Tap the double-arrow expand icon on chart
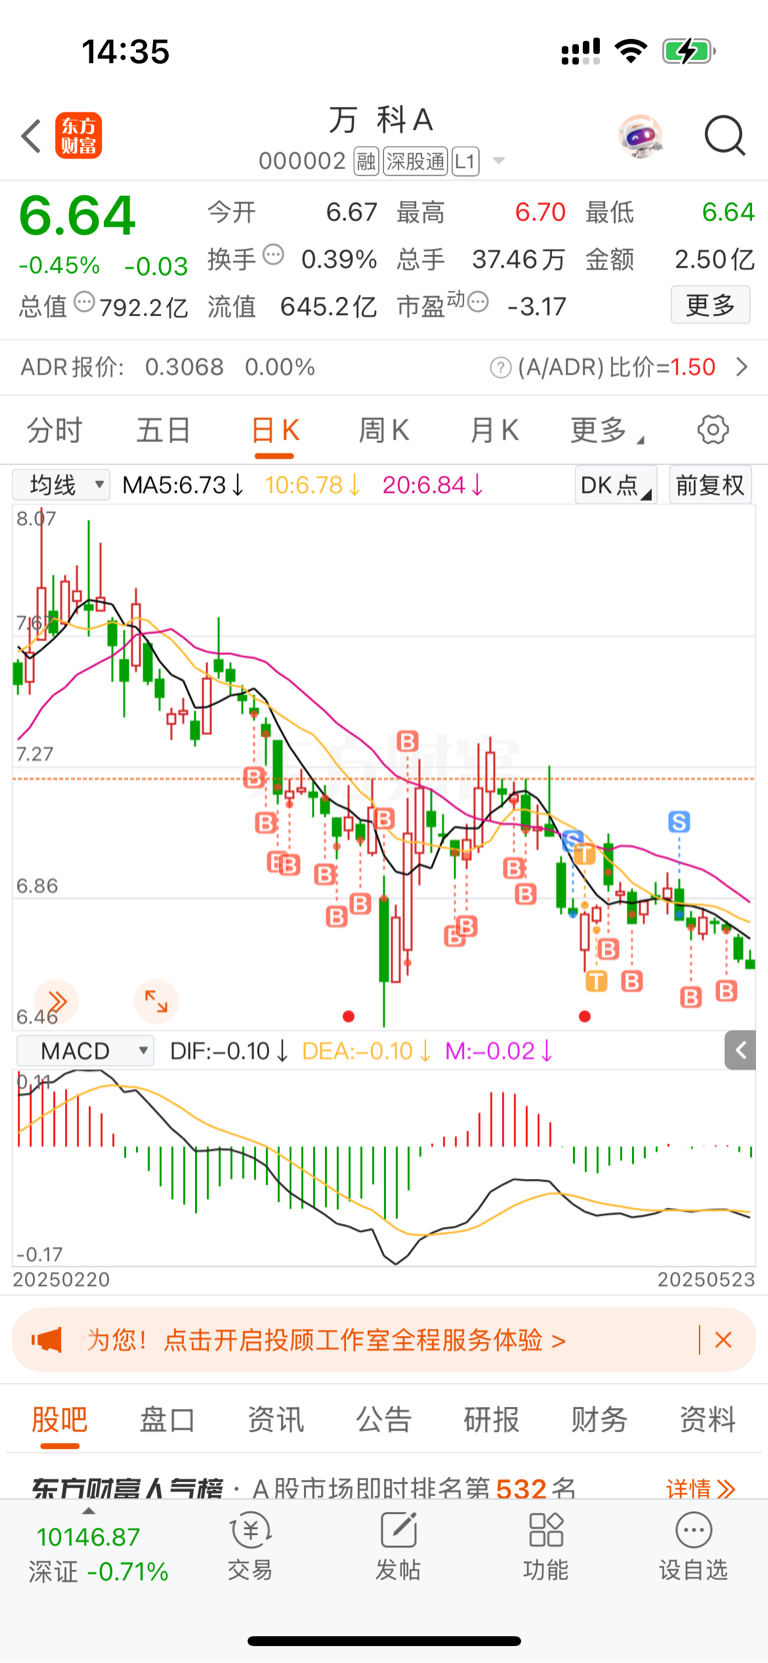768x1663 pixels. pyautogui.click(x=56, y=1001)
